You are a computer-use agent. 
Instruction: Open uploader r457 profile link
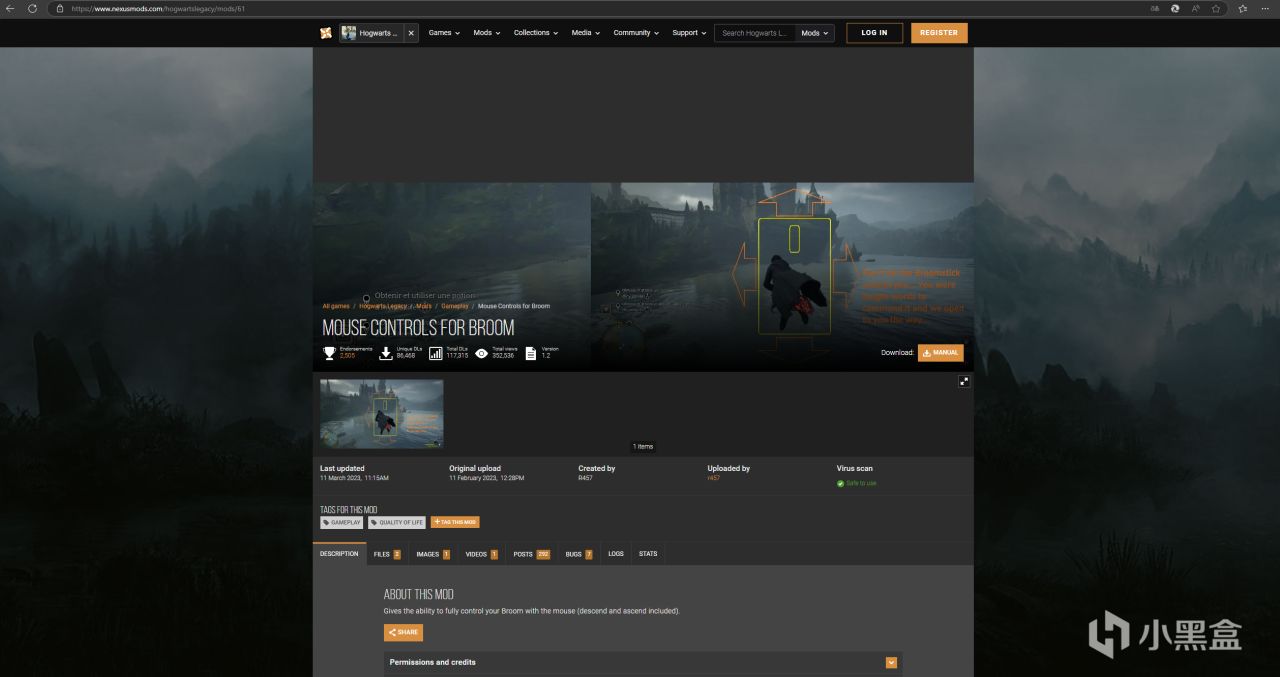(713, 478)
